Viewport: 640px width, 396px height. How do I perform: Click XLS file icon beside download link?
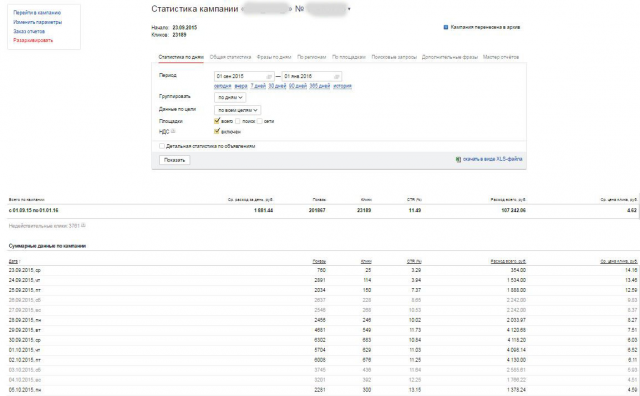pyautogui.click(x=458, y=160)
